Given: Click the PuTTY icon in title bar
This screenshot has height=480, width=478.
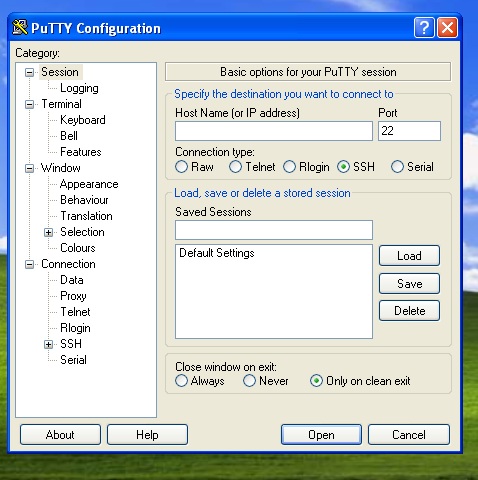Looking at the screenshot, I should tap(20, 28).
